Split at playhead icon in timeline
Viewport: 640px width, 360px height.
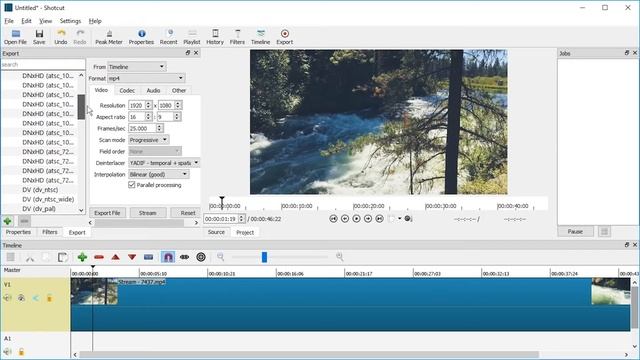149,257
